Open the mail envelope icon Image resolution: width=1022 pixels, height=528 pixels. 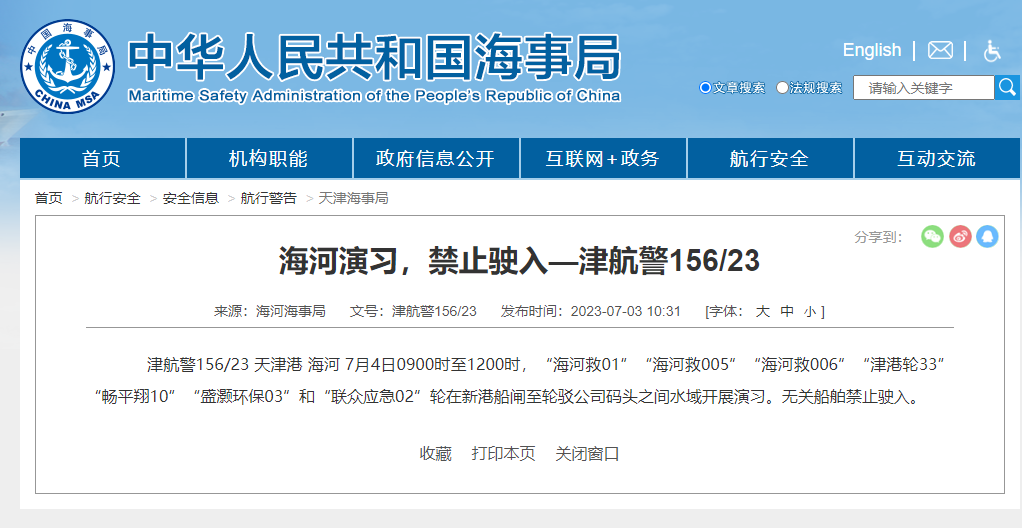click(x=940, y=50)
